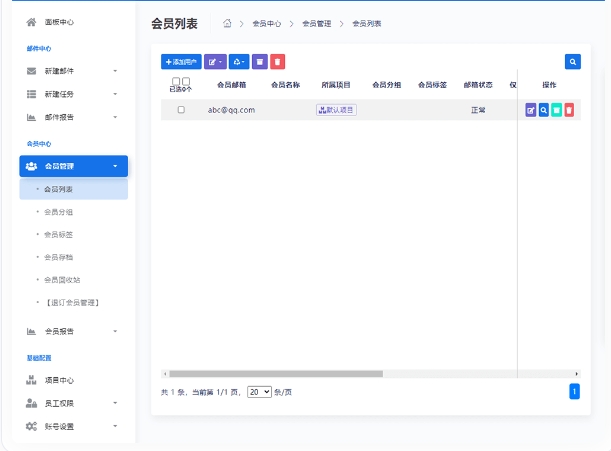Screen dimensions: 611x451
Task: Click the 会员分组 column header
Action: [x=387, y=85]
